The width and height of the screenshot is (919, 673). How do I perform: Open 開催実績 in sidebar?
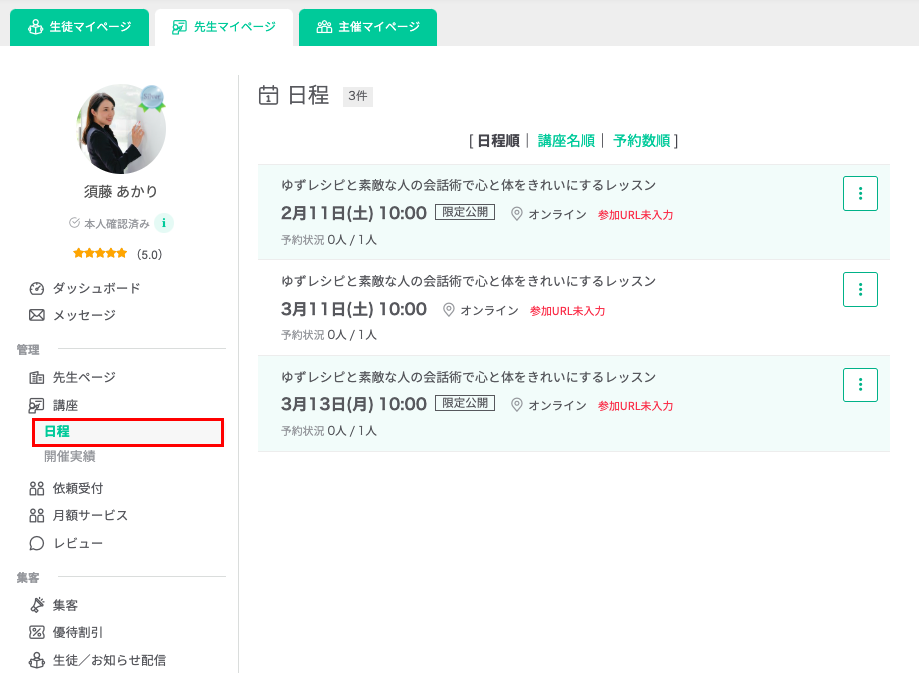coord(70,457)
